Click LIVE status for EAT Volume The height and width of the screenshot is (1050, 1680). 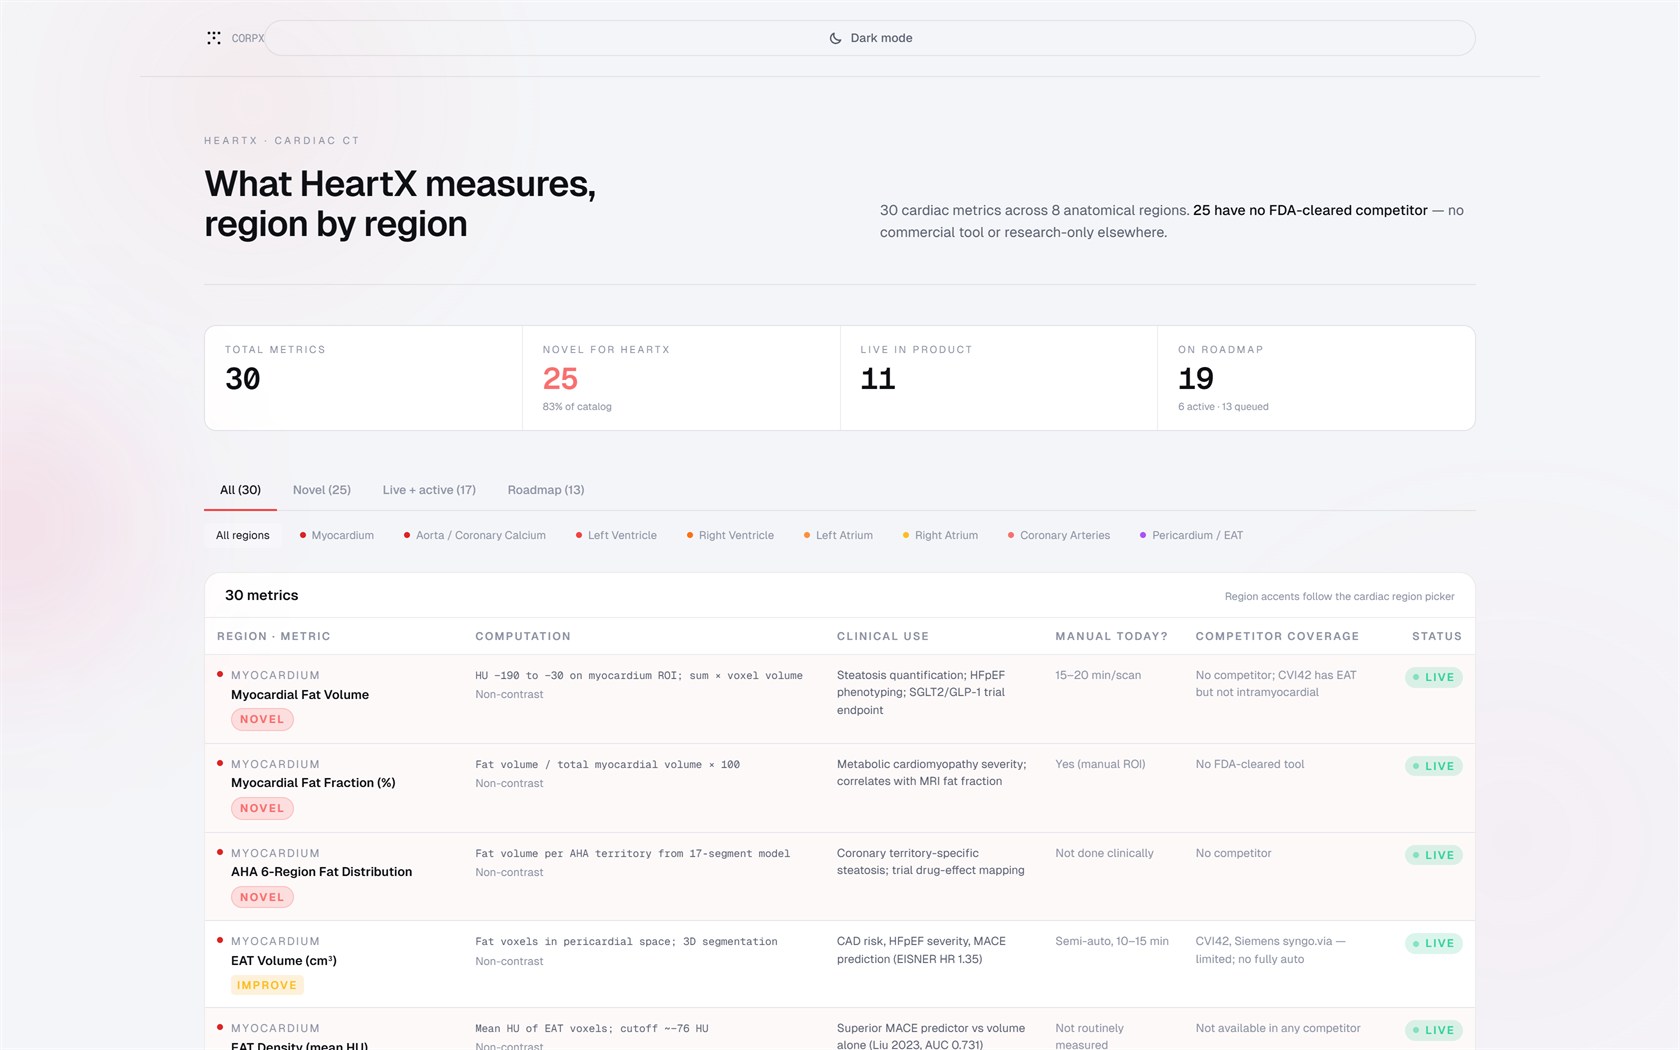[1434, 943]
